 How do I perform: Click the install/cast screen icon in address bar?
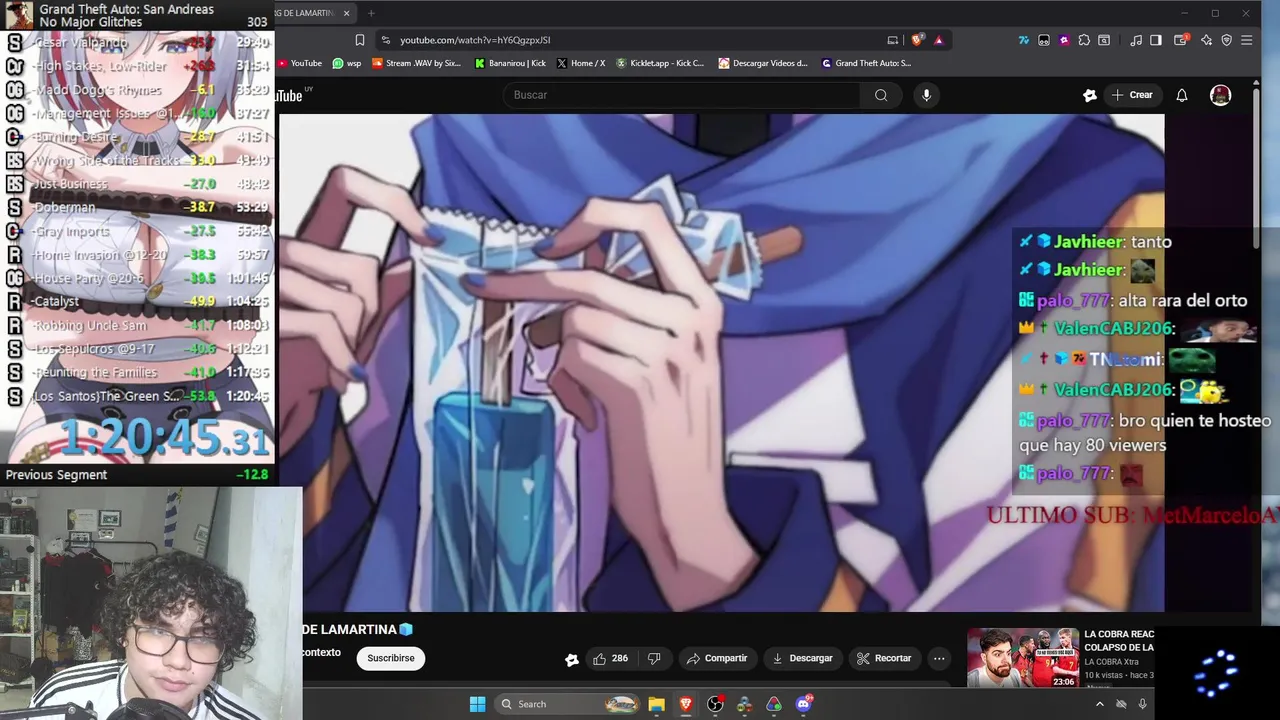click(x=893, y=40)
